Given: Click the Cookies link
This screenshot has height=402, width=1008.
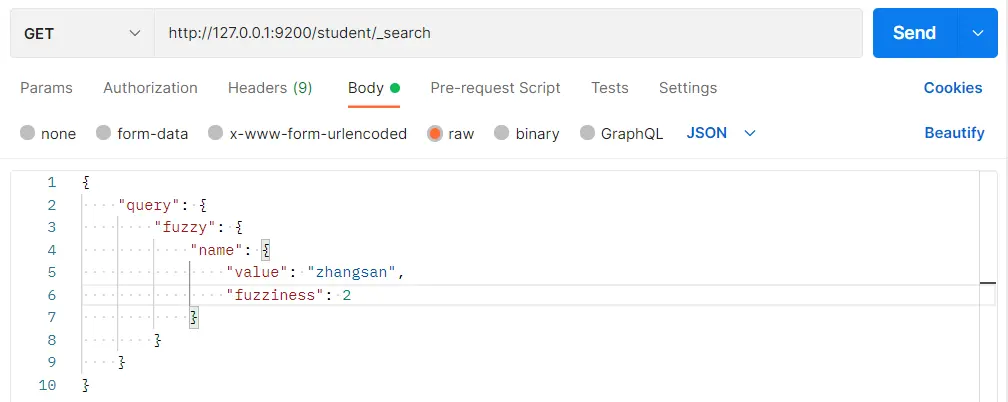Looking at the screenshot, I should pyautogui.click(x=953, y=88).
